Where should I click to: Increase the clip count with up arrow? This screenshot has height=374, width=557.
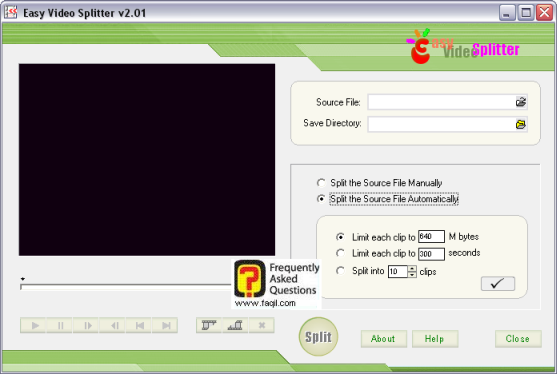coord(412,269)
